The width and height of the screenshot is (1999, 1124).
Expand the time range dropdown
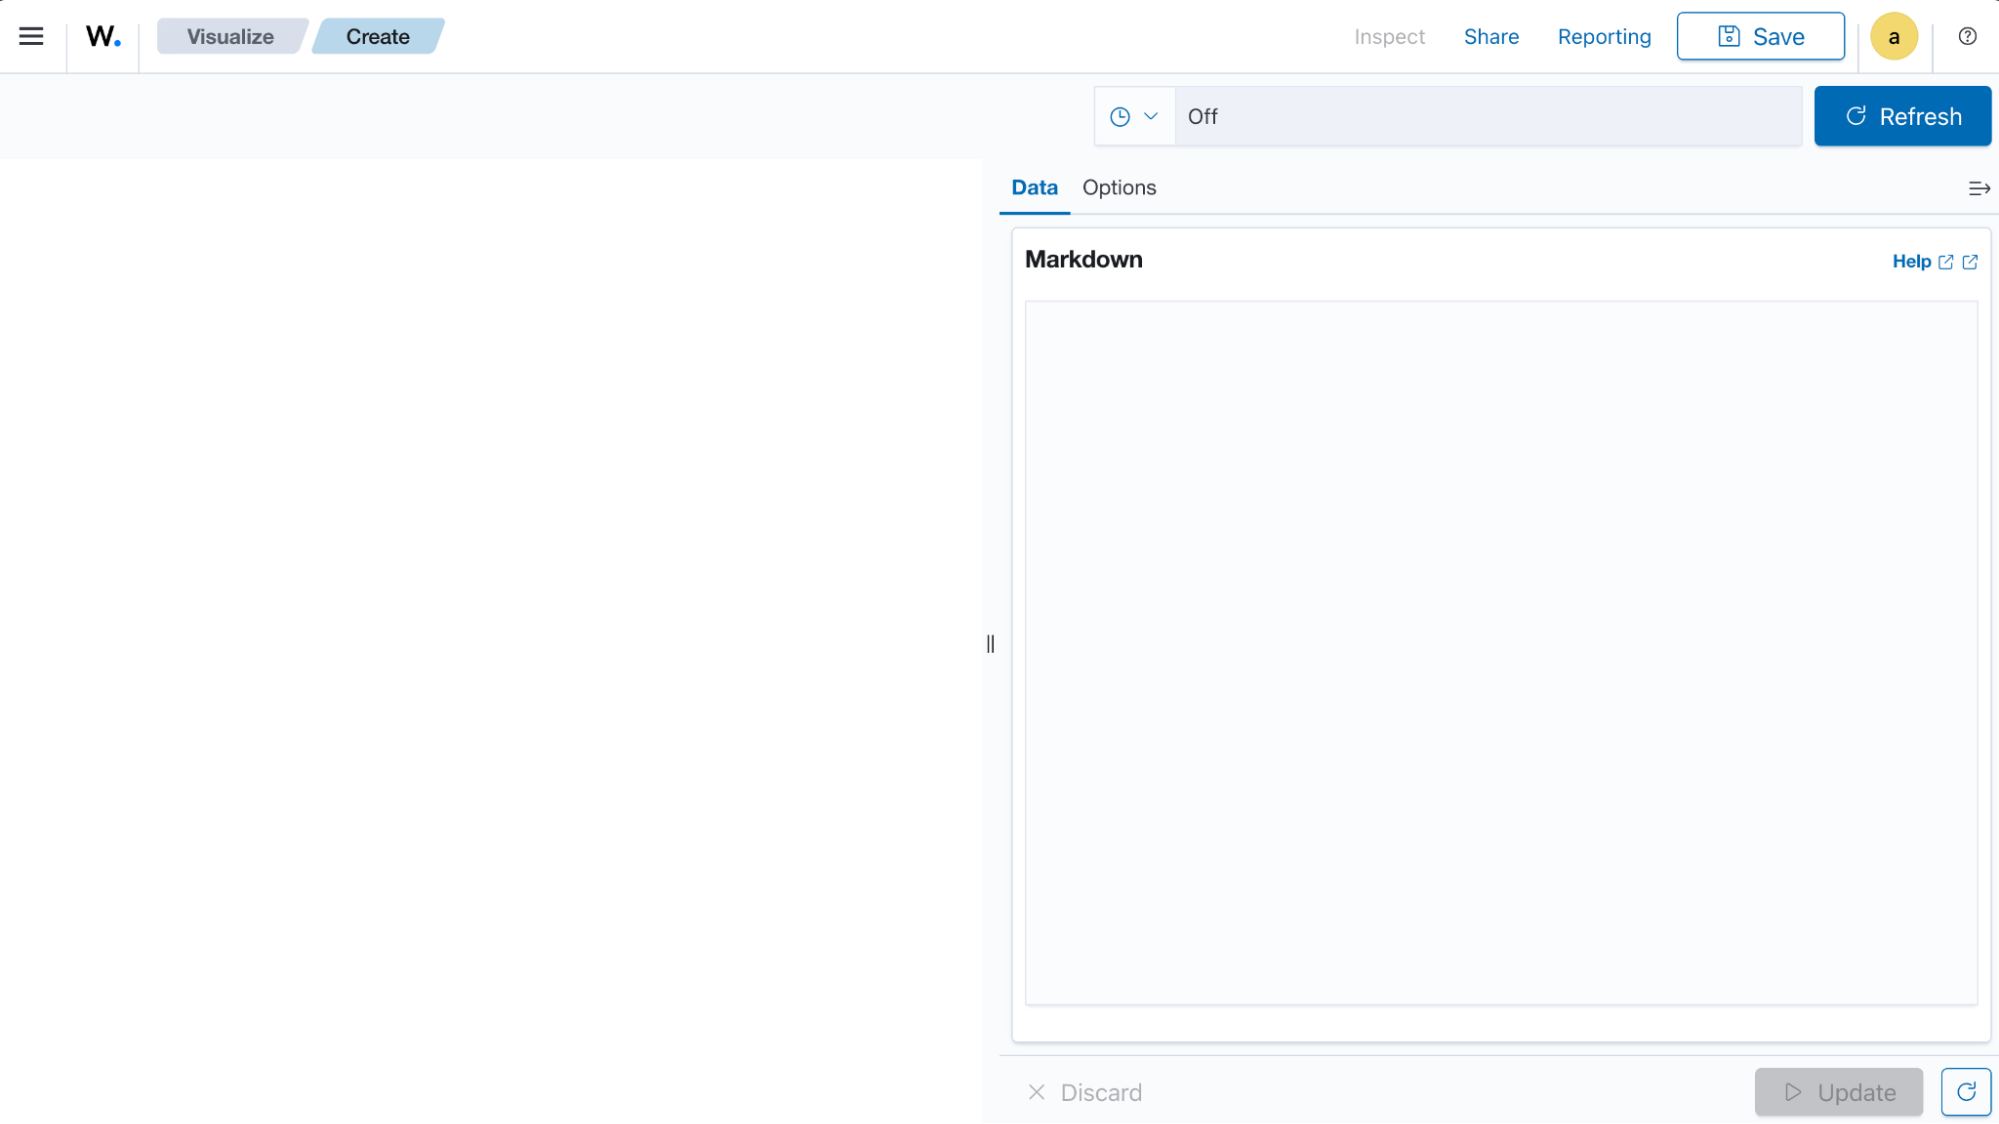[x=1149, y=115]
